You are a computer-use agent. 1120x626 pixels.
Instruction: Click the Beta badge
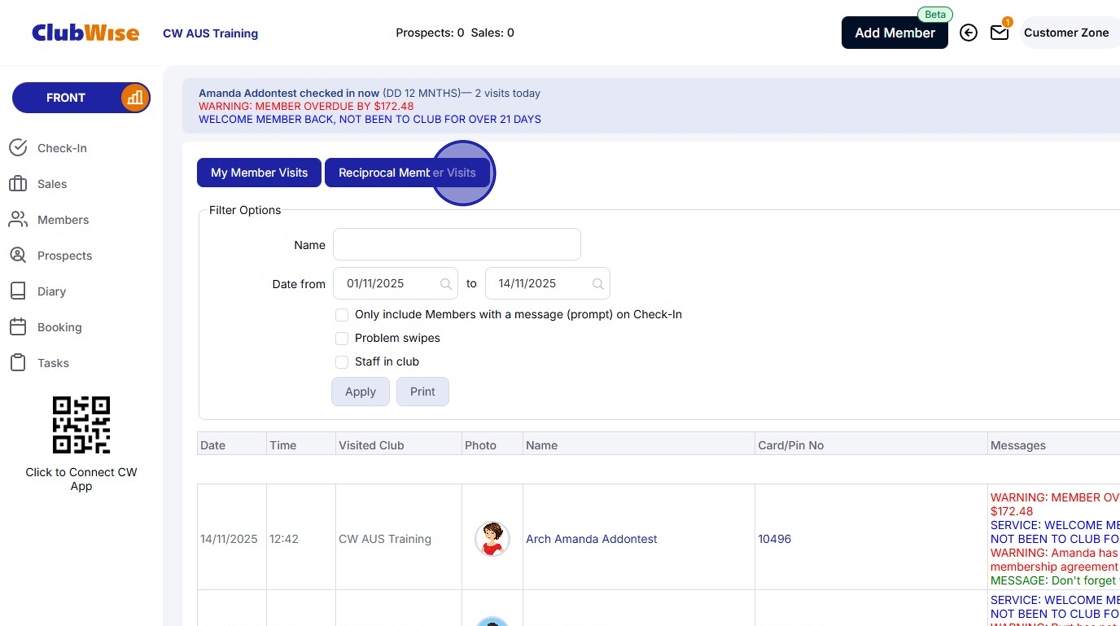(x=935, y=14)
